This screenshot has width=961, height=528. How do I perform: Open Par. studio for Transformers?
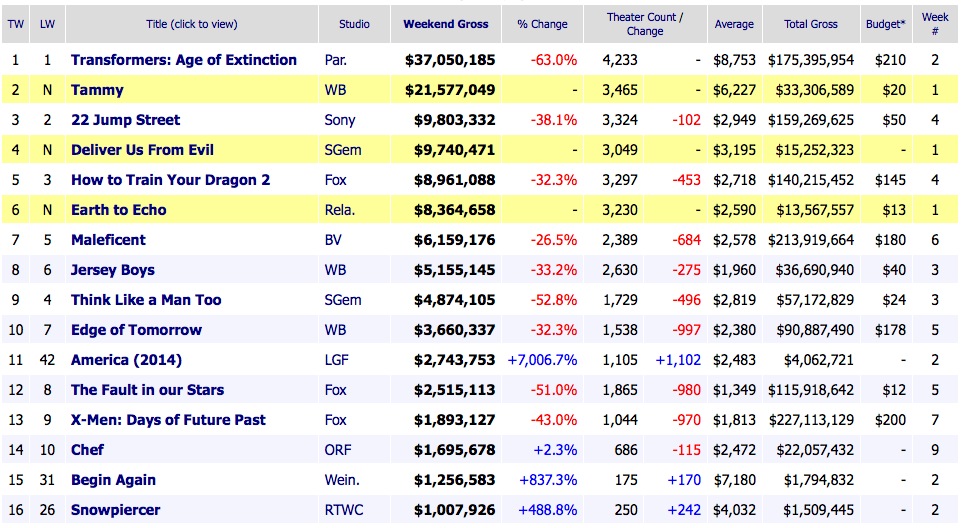click(x=336, y=60)
